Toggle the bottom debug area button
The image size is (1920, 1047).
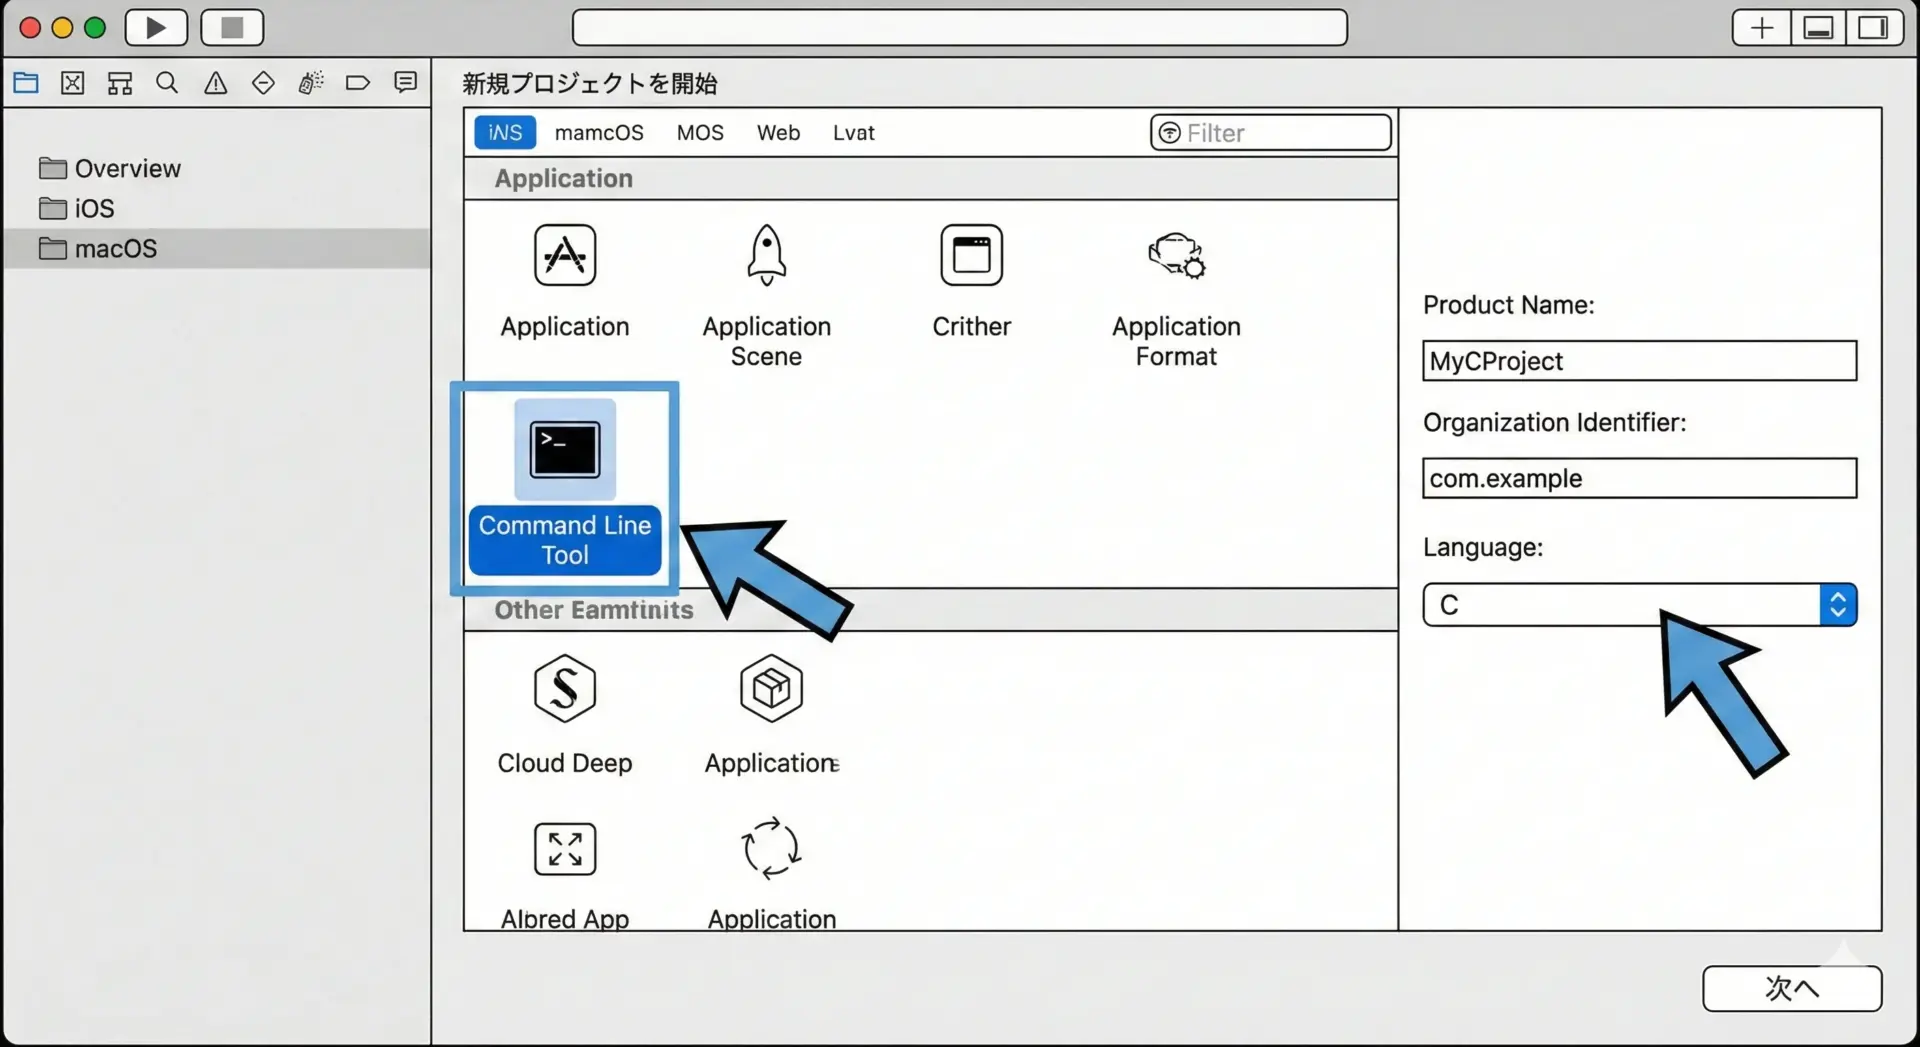(x=1817, y=28)
